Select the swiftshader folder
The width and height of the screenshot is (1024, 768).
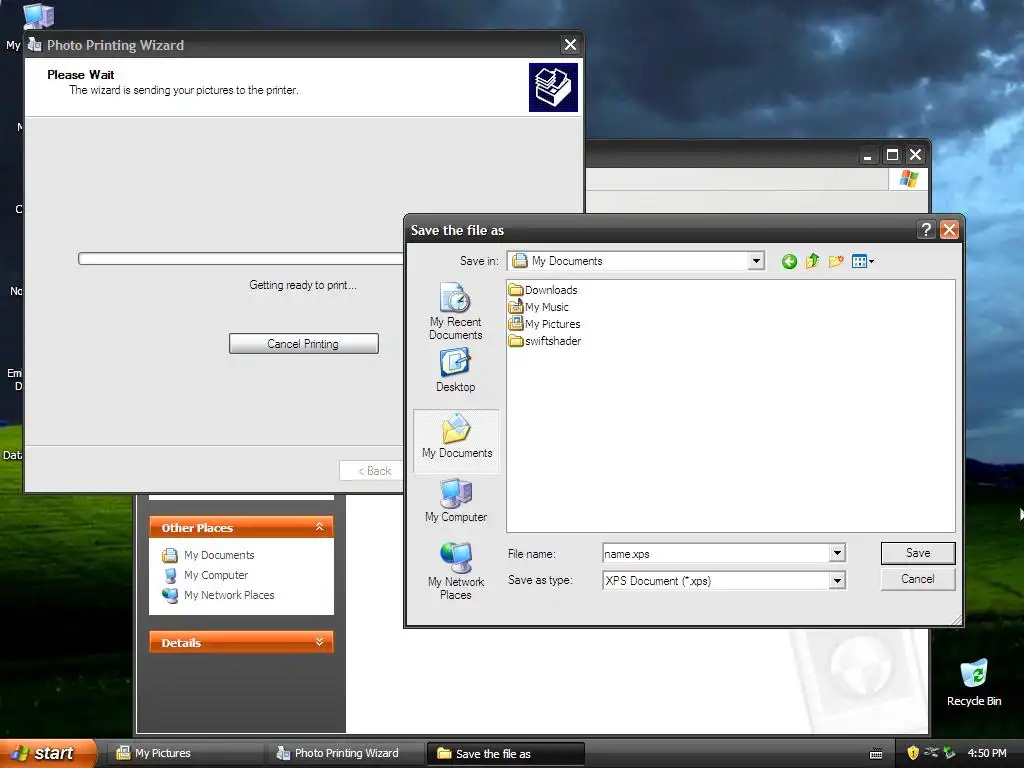click(545, 341)
